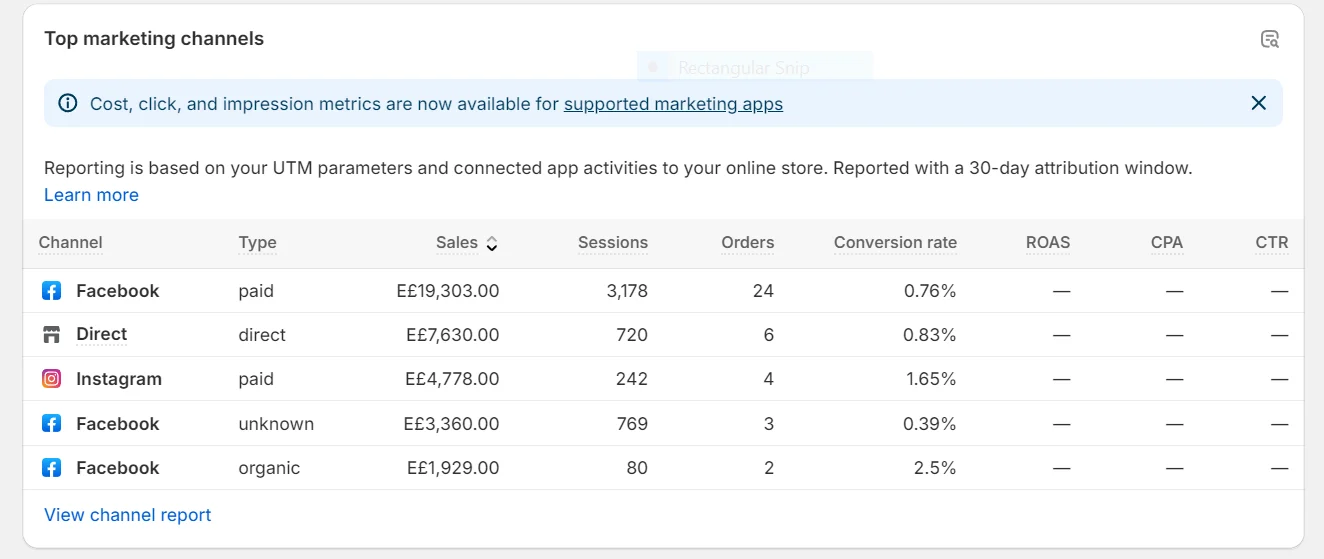Click the Conversion rate column header
The height and width of the screenshot is (559, 1324).
pyautogui.click(x=895, y=242)
